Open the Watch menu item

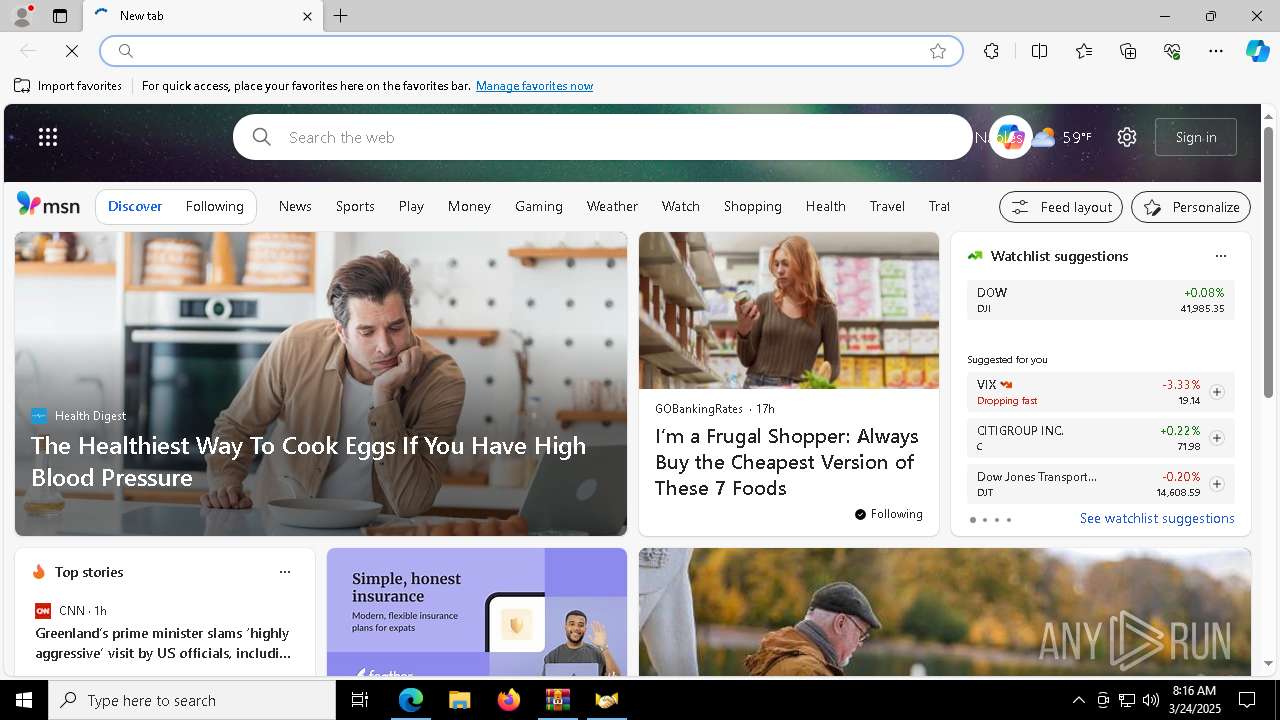pos(680,206)
